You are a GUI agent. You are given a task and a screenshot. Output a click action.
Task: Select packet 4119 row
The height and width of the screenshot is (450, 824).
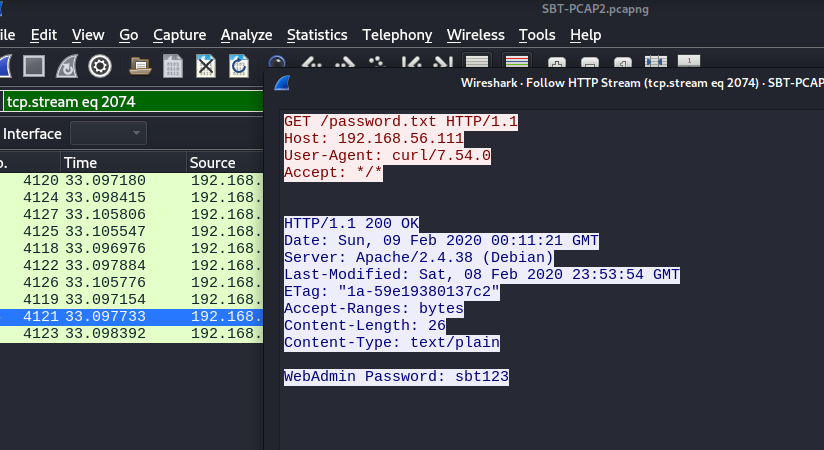(131, 299)
